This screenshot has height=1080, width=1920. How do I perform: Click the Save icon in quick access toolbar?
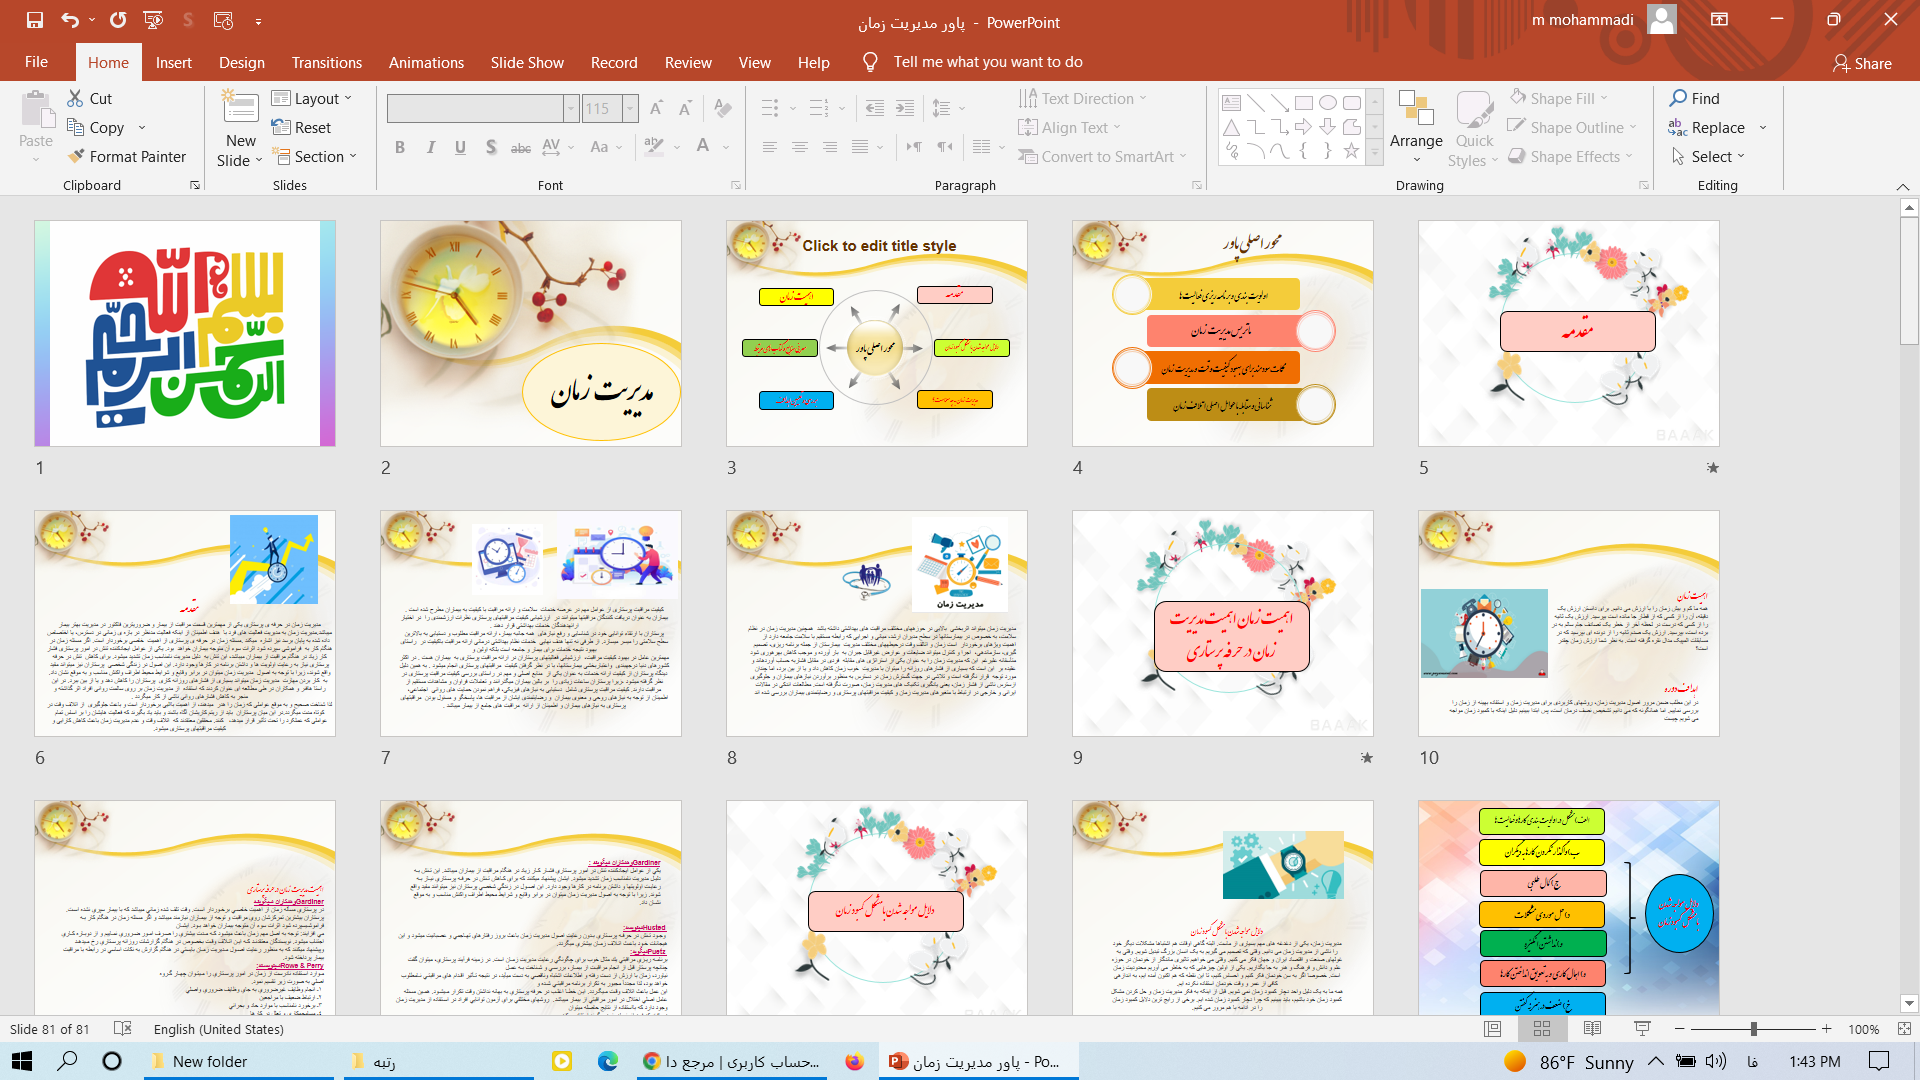coord(34,20)
